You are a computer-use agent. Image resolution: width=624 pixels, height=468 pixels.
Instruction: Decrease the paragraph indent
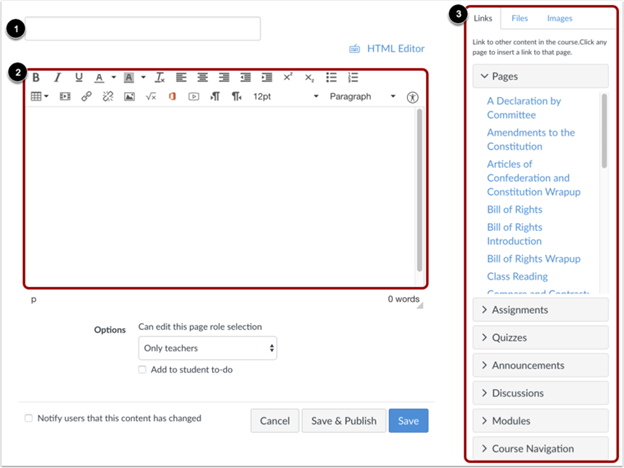point(246,77)
